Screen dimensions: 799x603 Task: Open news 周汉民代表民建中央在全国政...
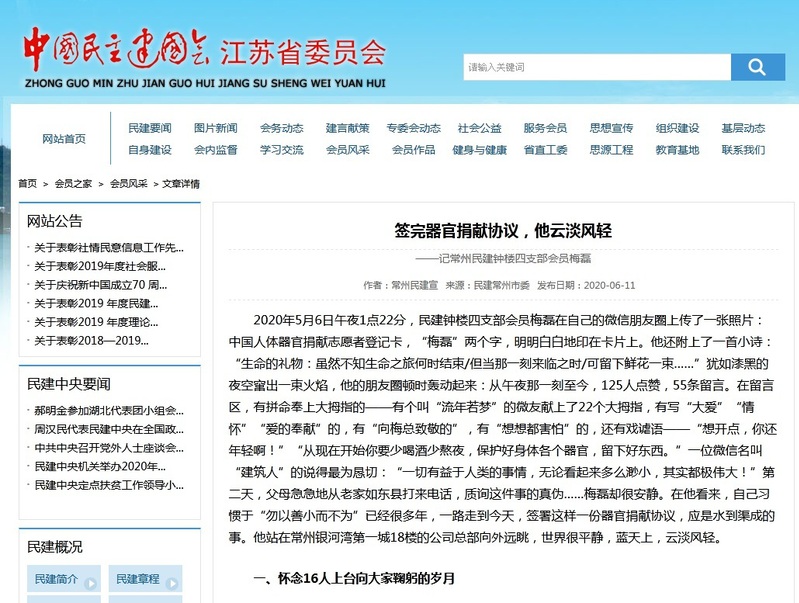[109, 429]
